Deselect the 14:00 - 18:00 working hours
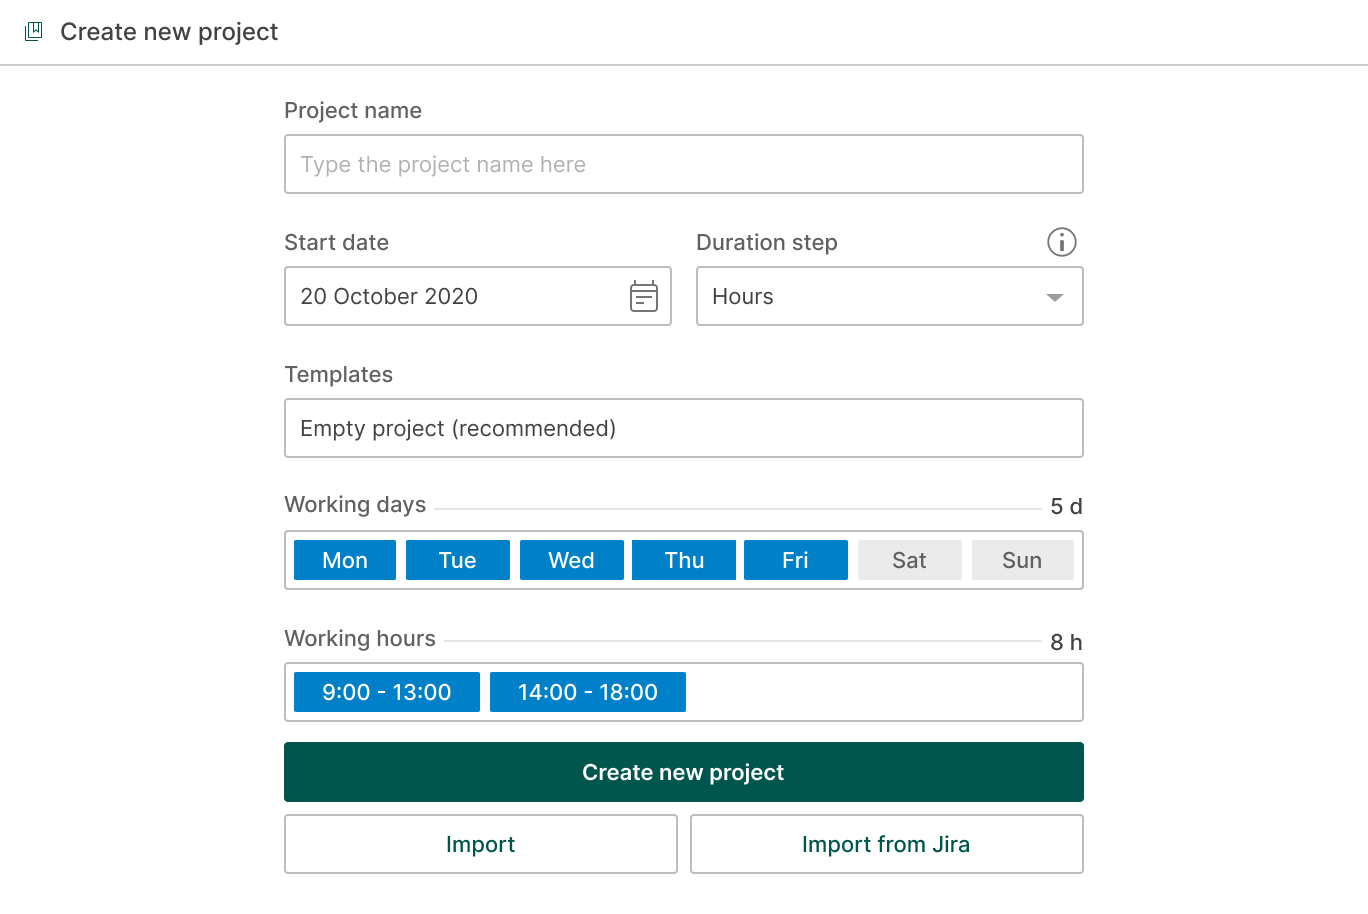1368x914 pixels. (x=587, y=691)
